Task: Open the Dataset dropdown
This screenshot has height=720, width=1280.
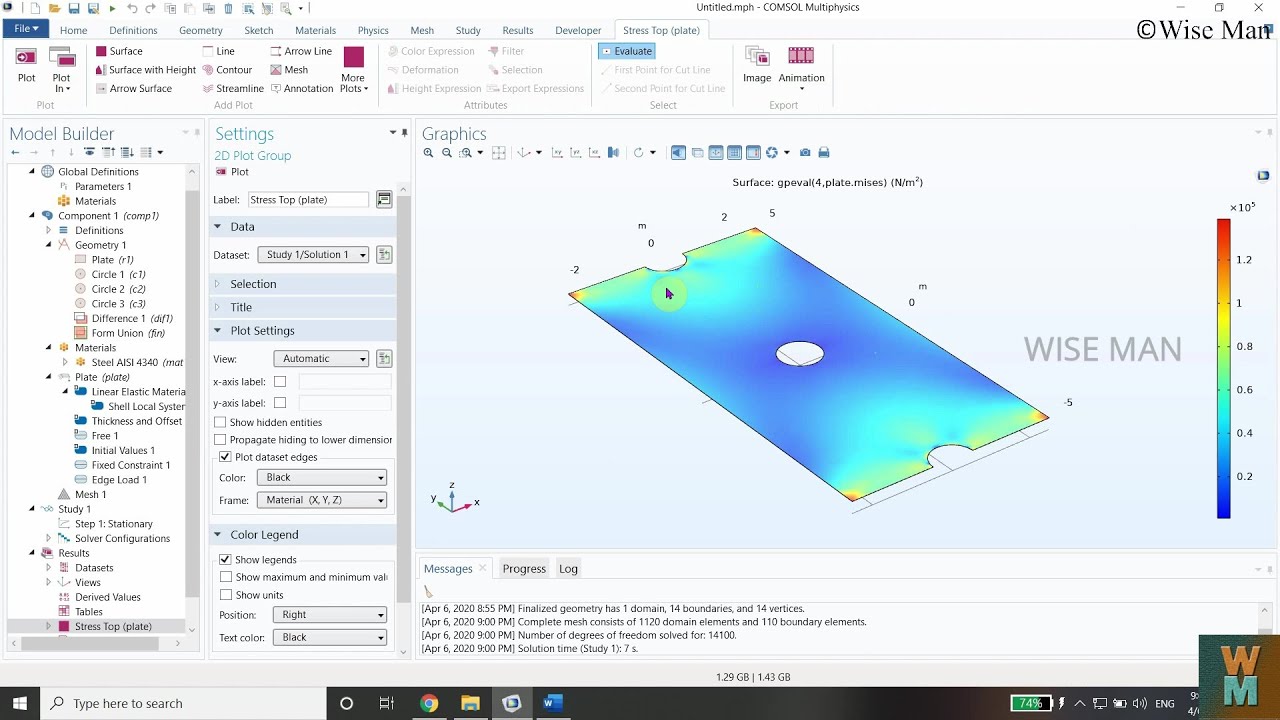Action: coord(313,255)
